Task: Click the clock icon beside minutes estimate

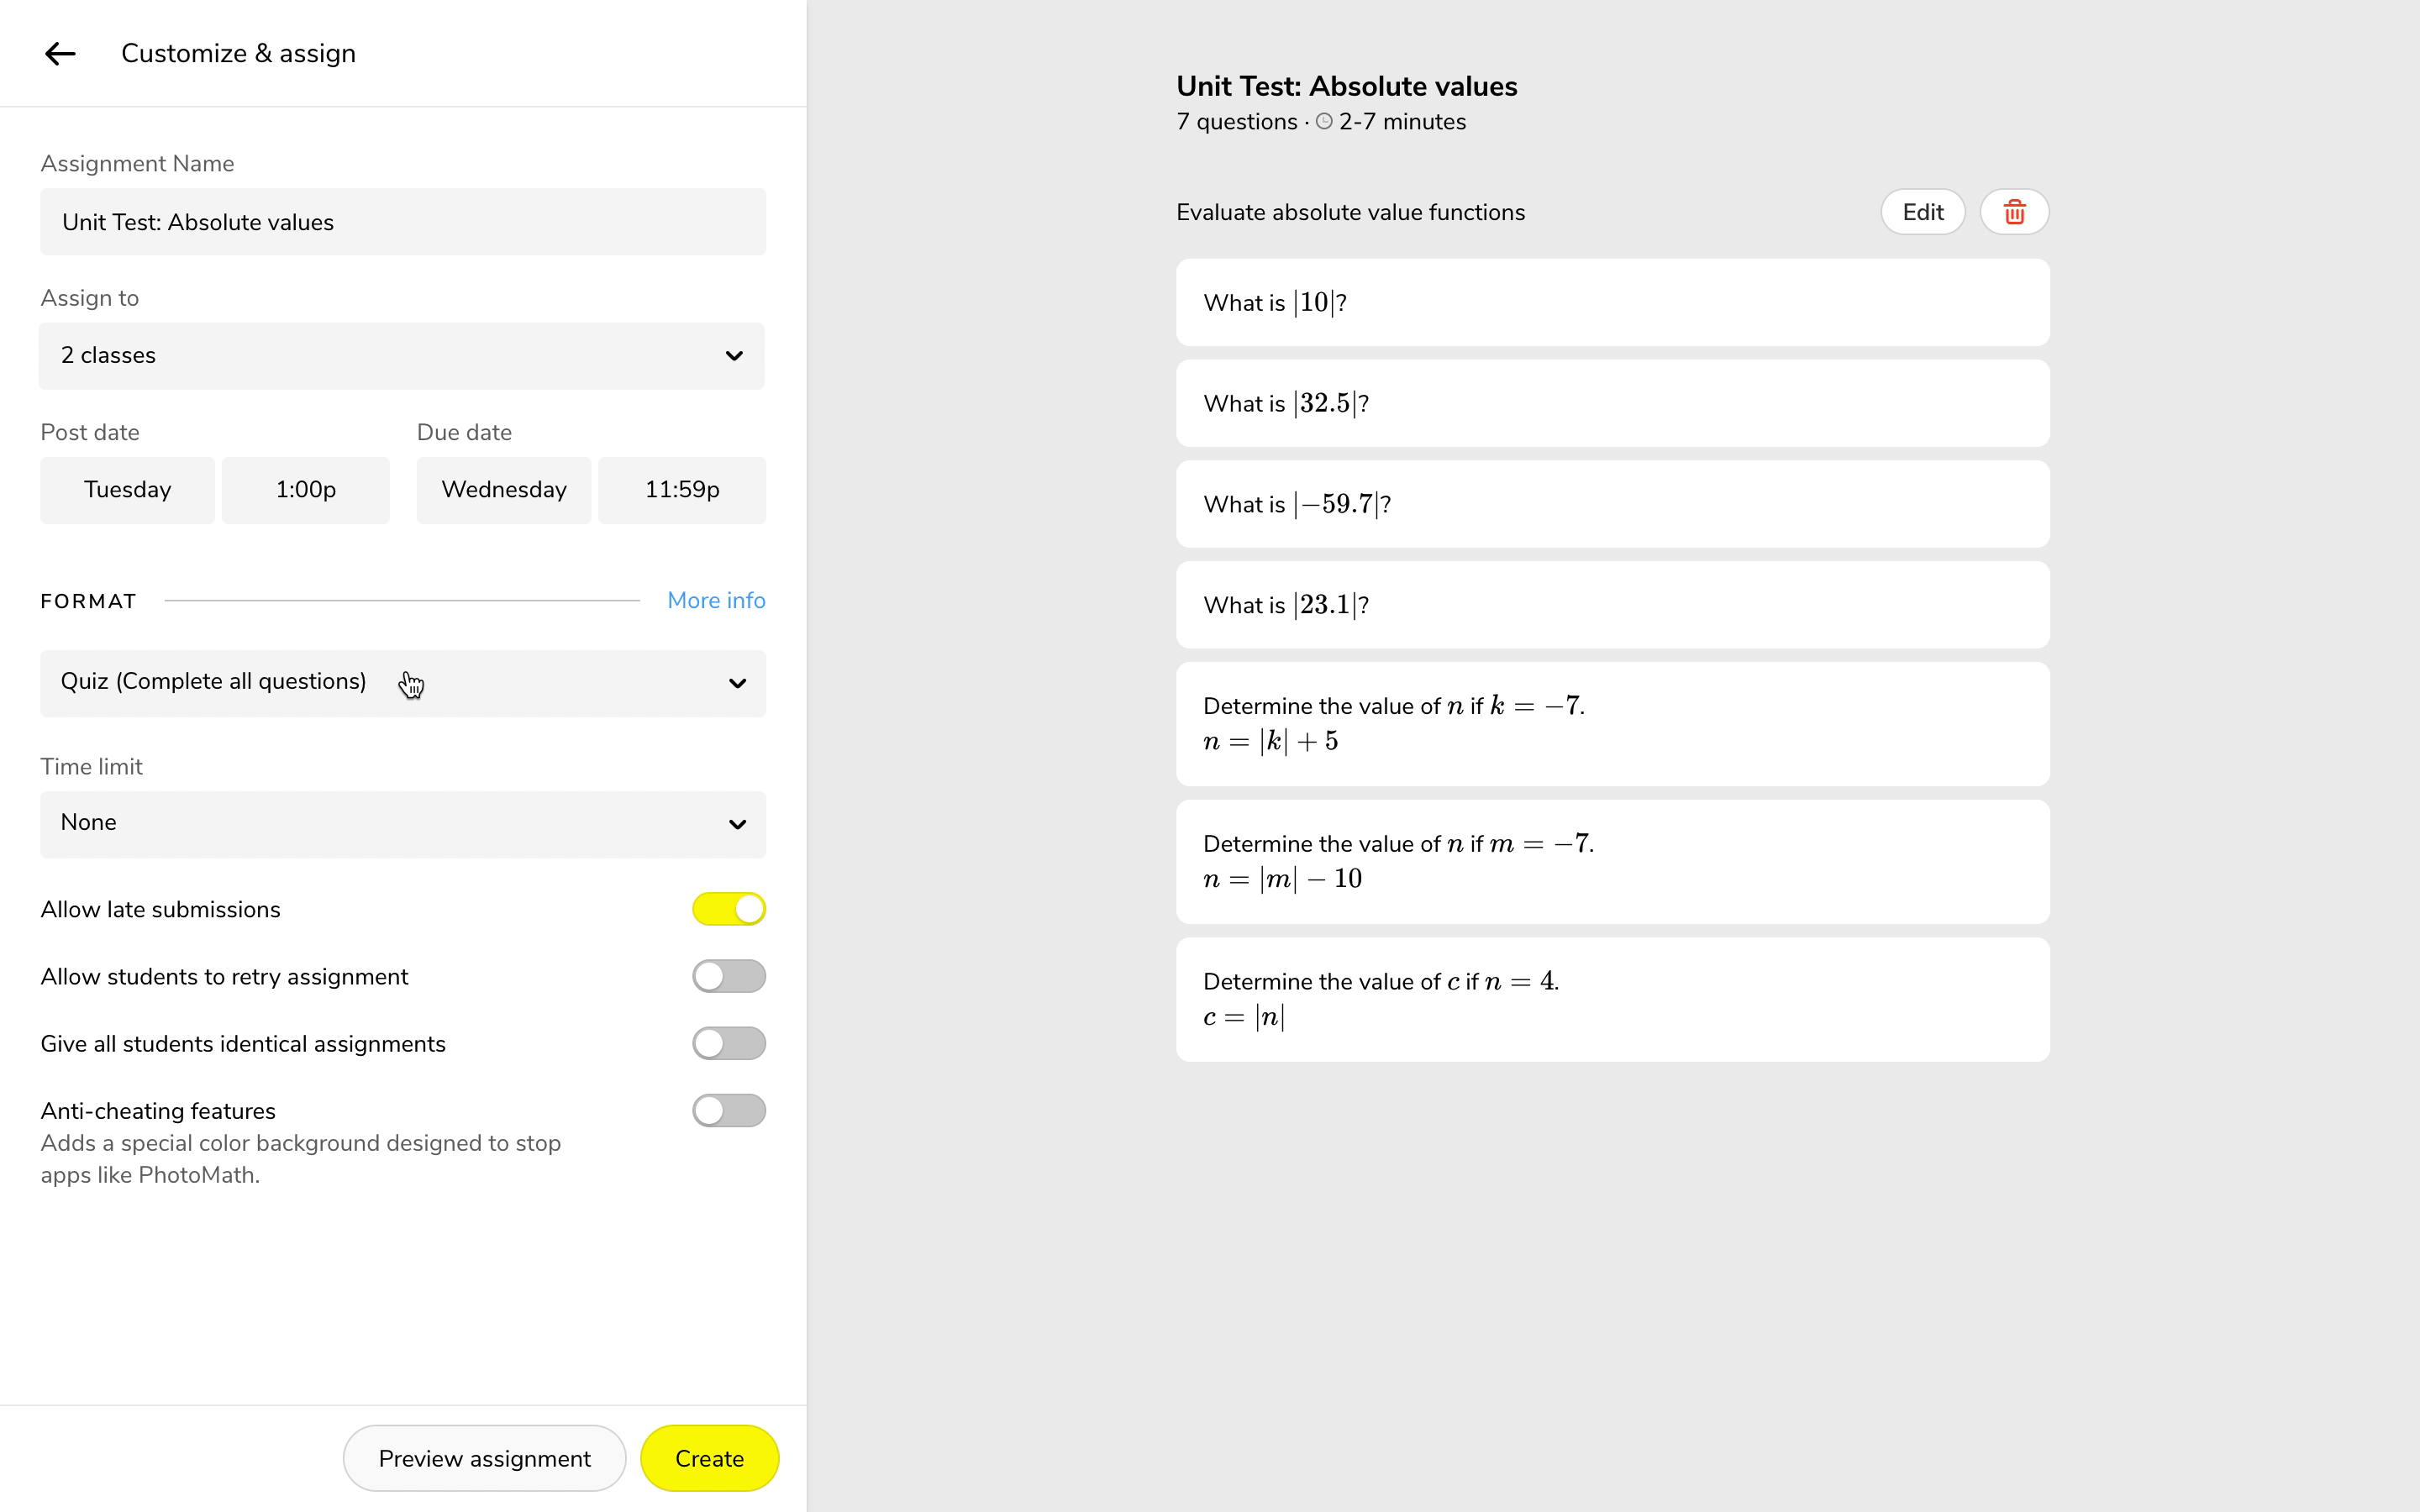Action: pyautogui.click(x=1324, y=122)
